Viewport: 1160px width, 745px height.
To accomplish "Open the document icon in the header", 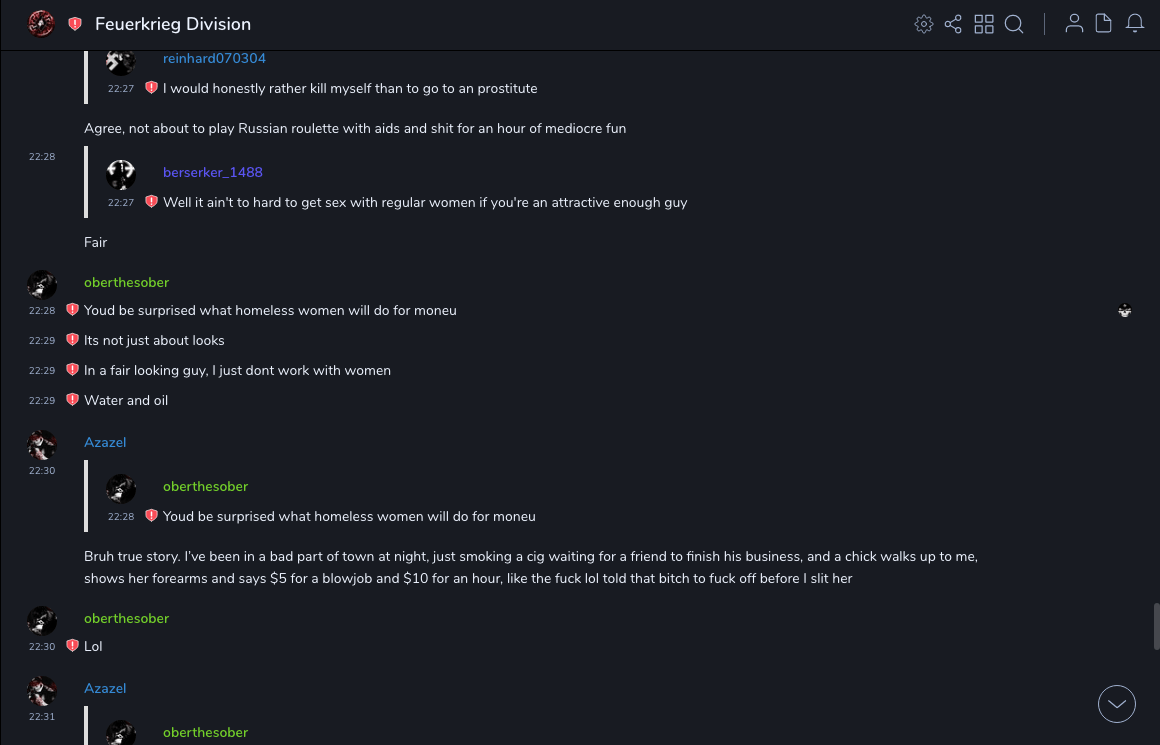I will [x=1104, y=24].
